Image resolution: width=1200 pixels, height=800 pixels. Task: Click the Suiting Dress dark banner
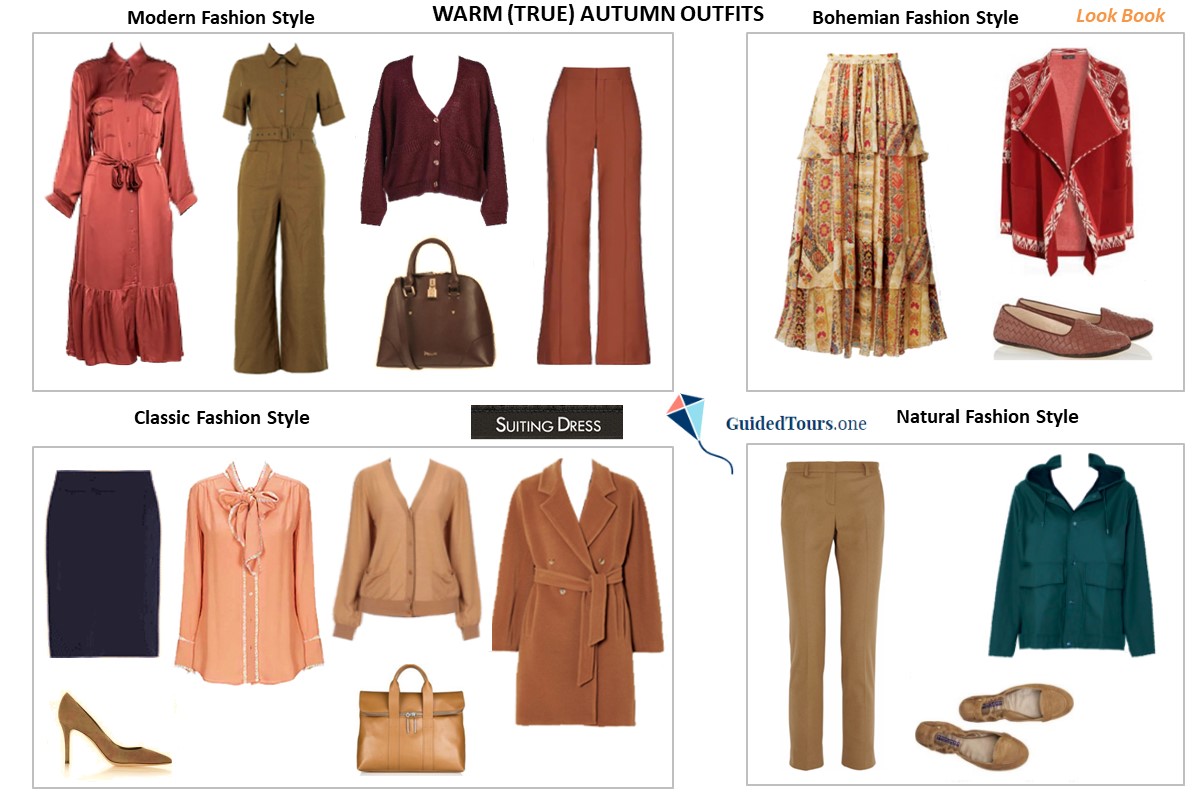pos(547,422)
